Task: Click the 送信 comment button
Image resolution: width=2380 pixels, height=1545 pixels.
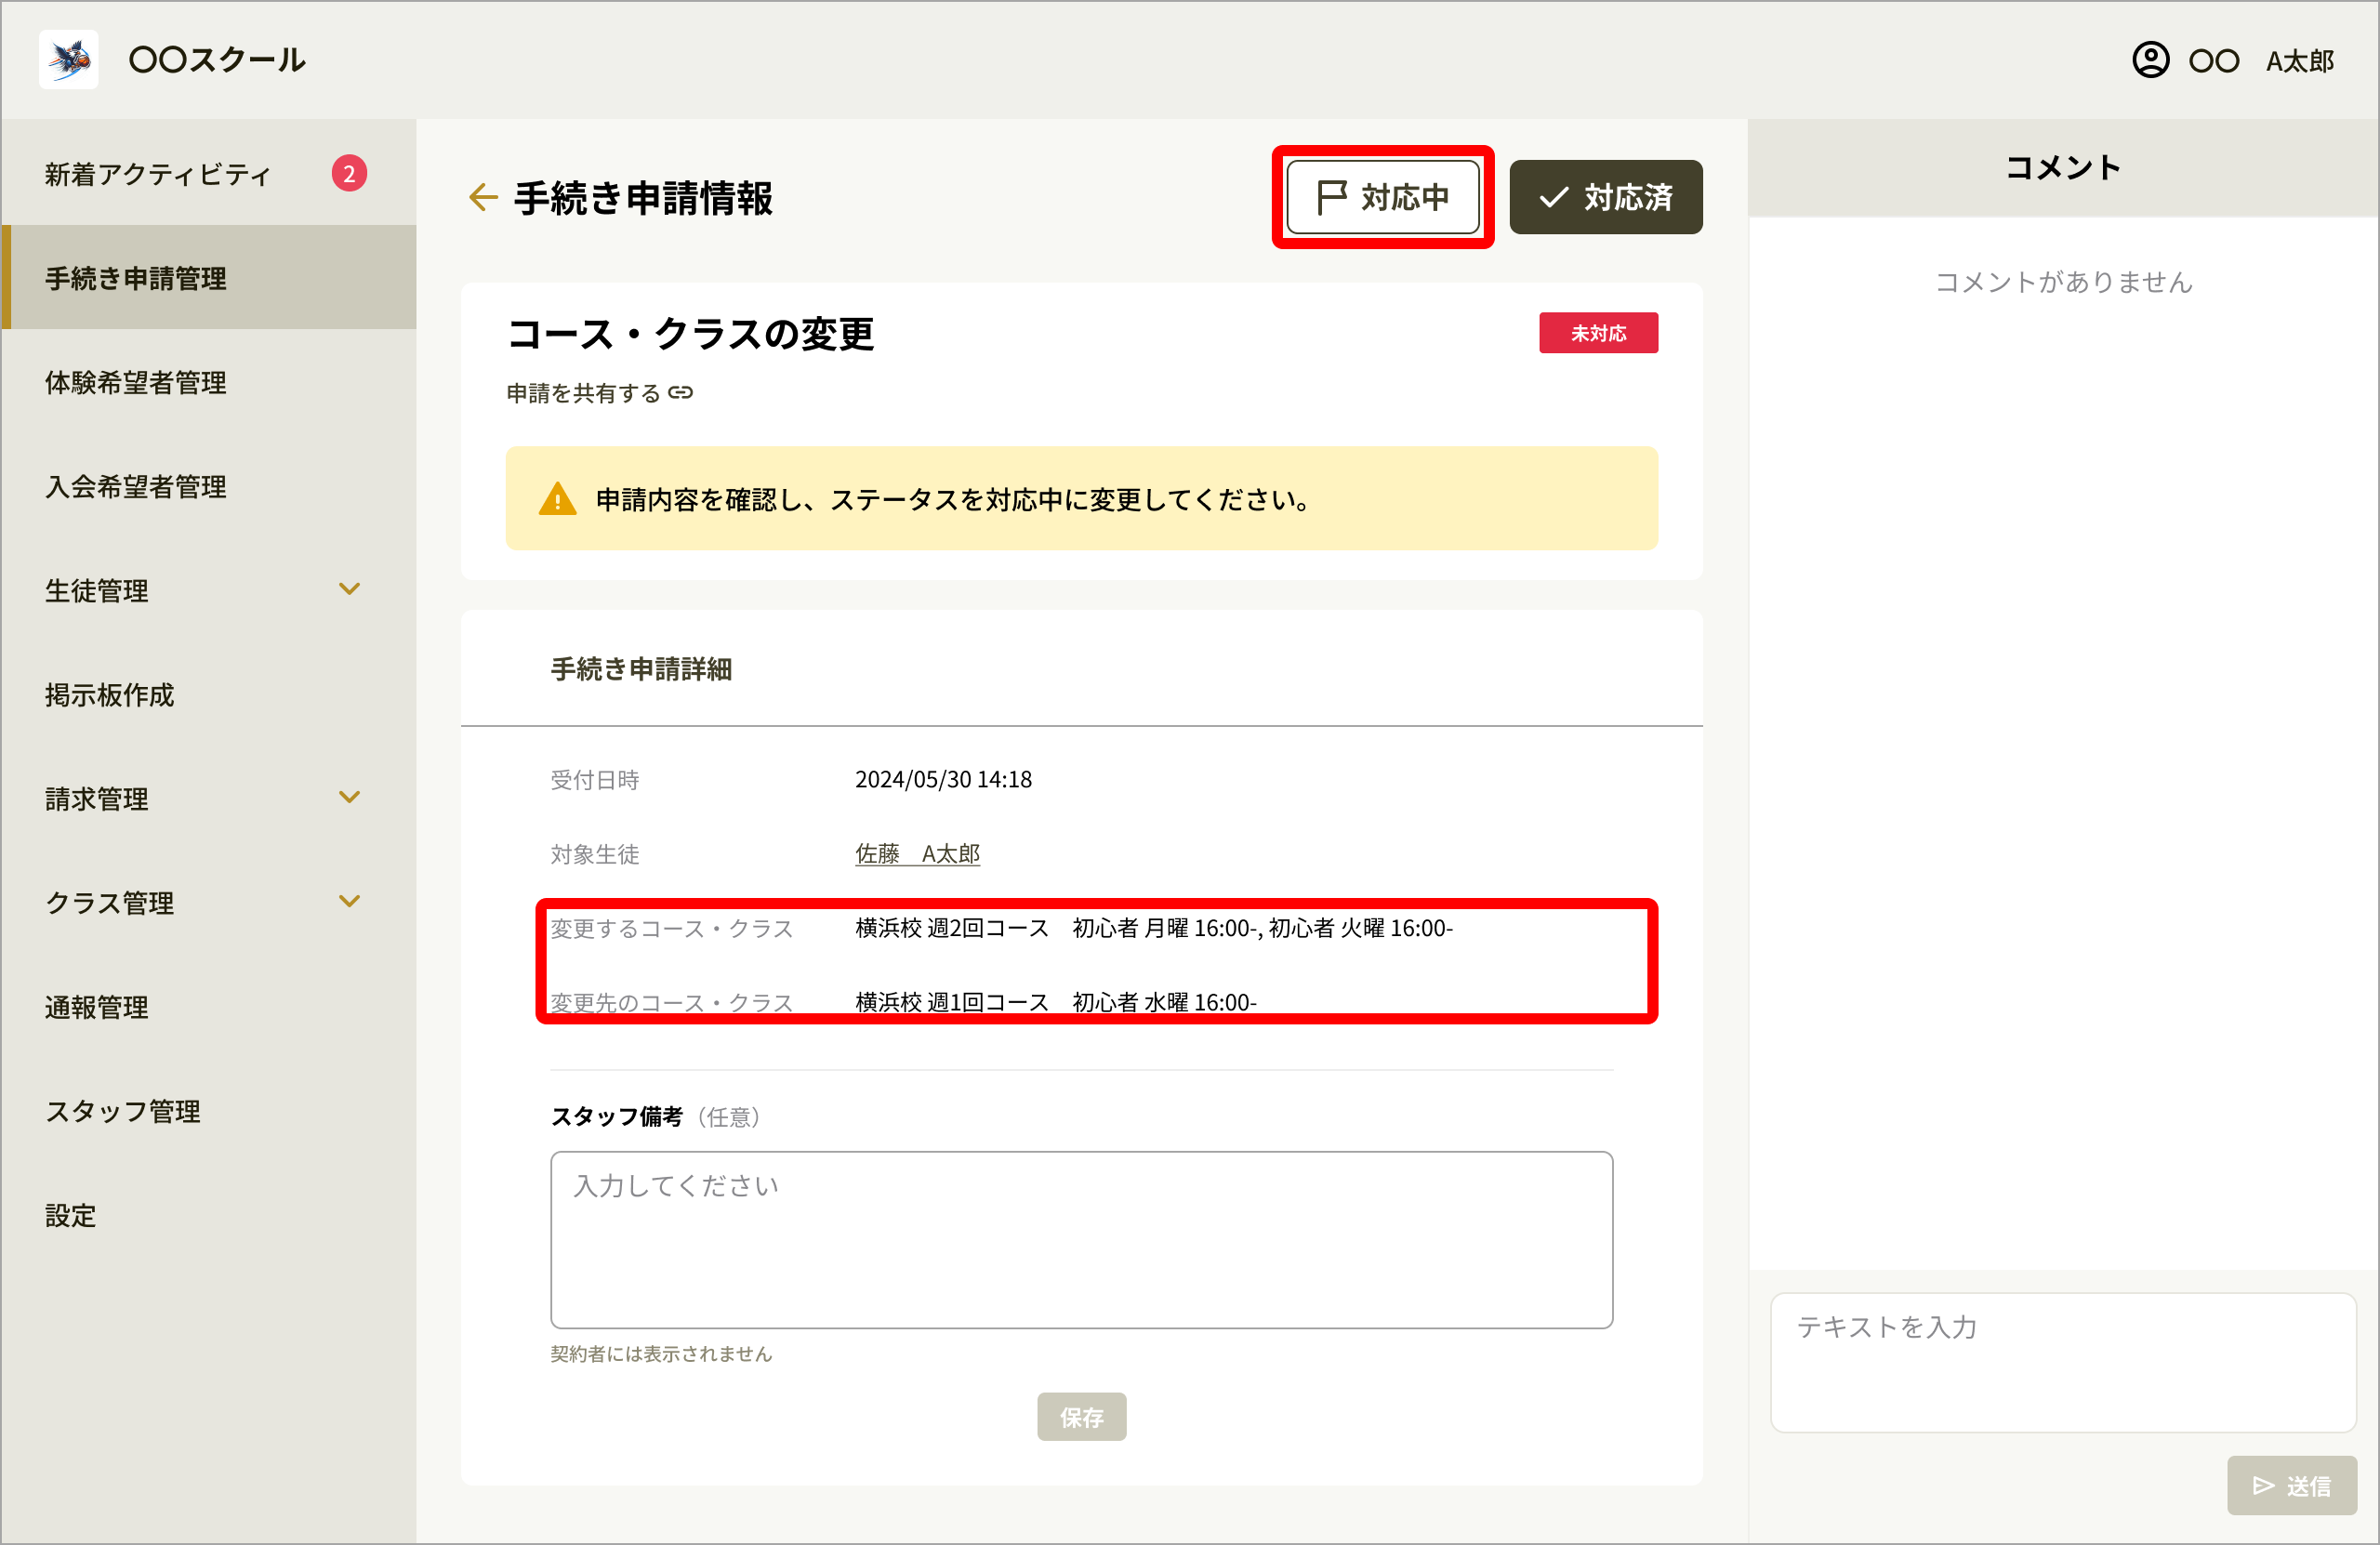Action: coord(2291,1485)
